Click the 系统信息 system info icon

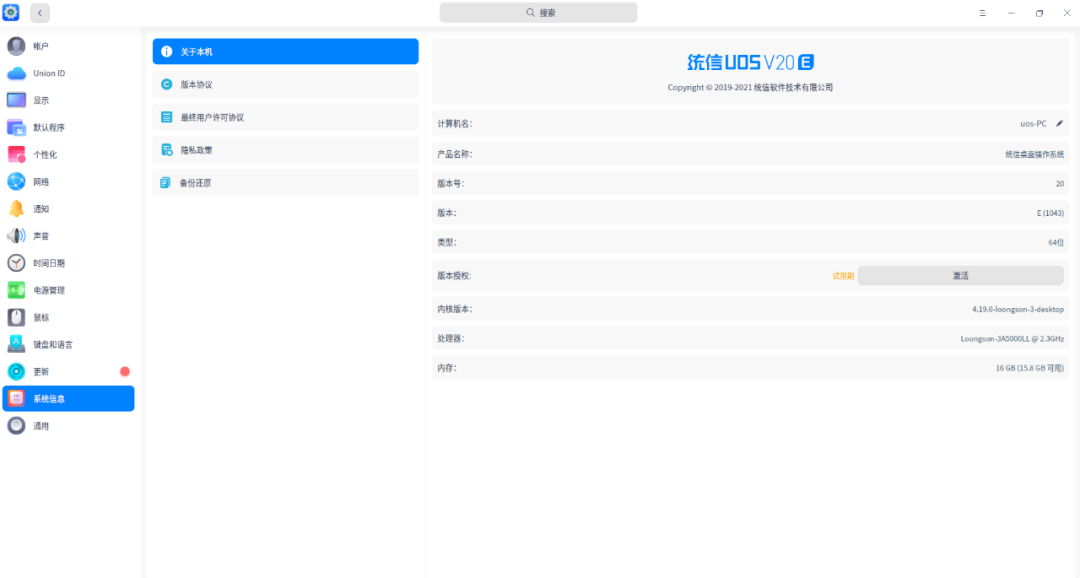16,398
